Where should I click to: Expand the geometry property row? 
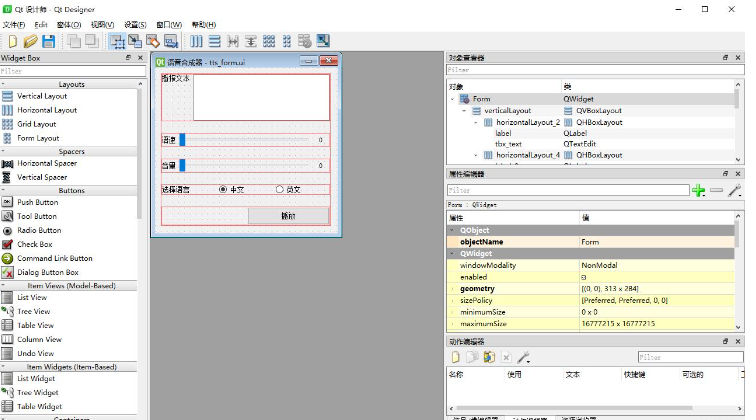pyautogui.click(x=452, y=288)
